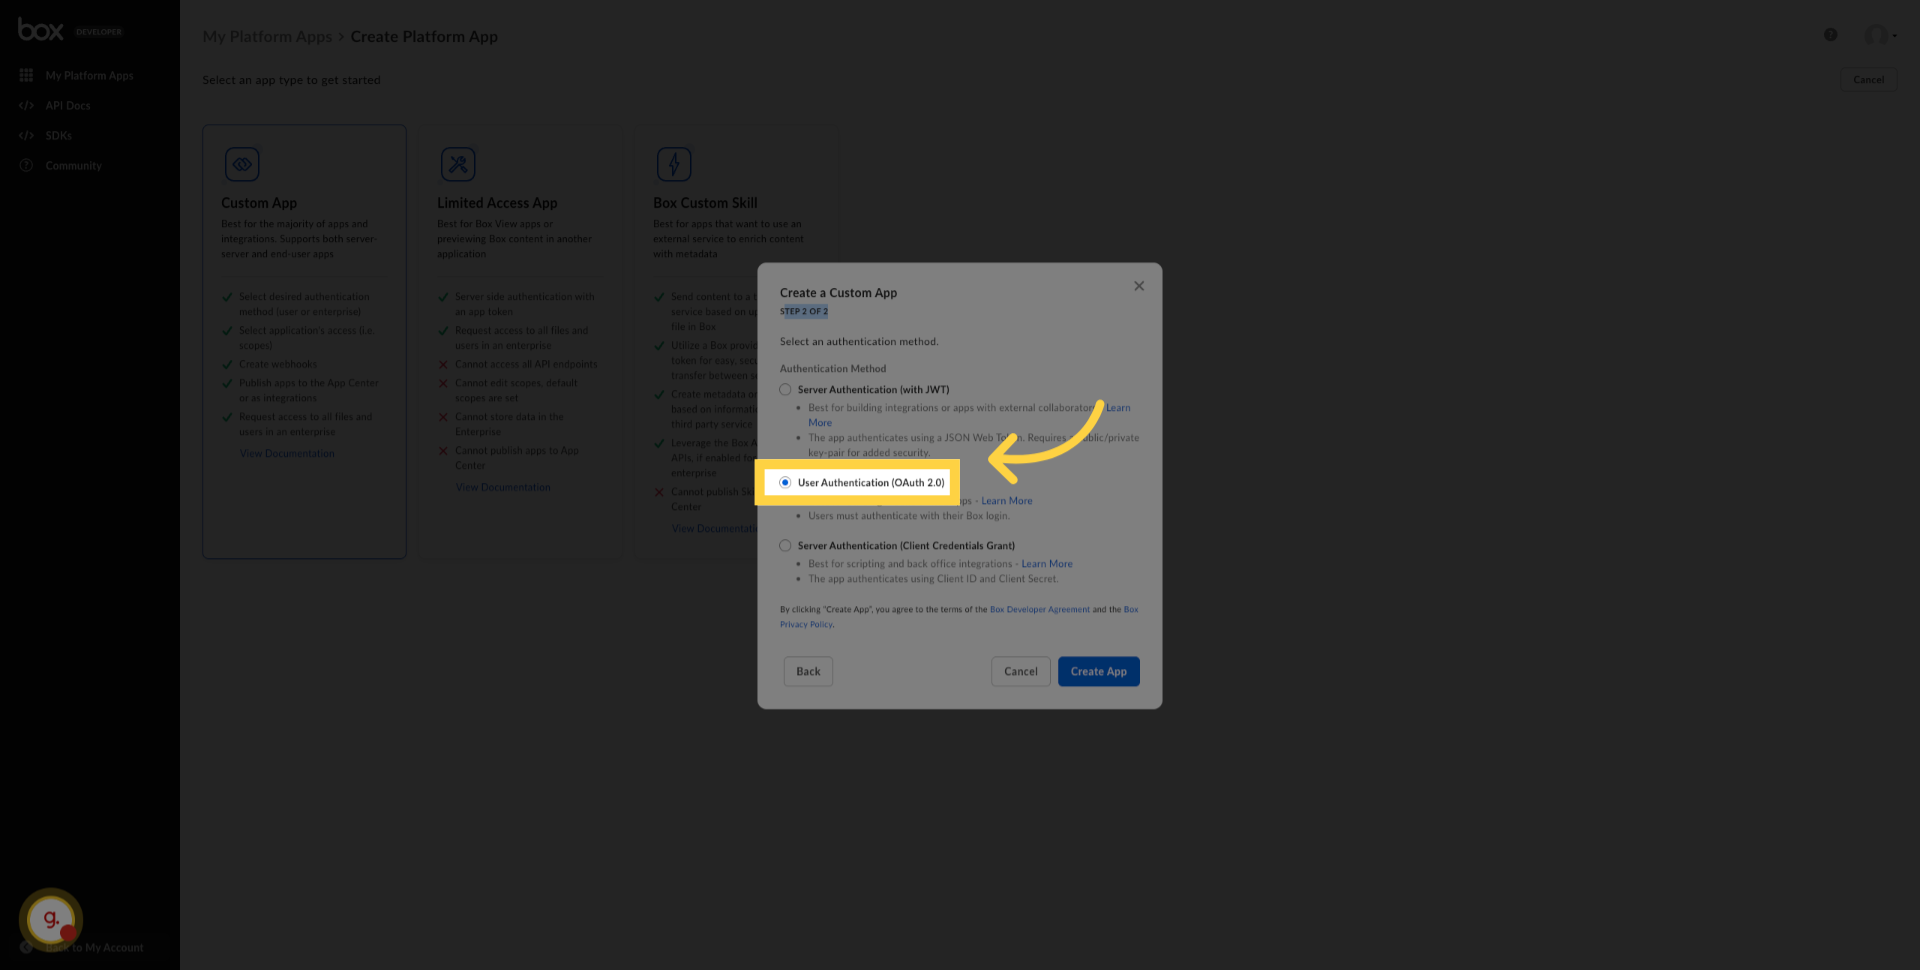Click the Box Custom Skill lightning icon

pos(673,163)
